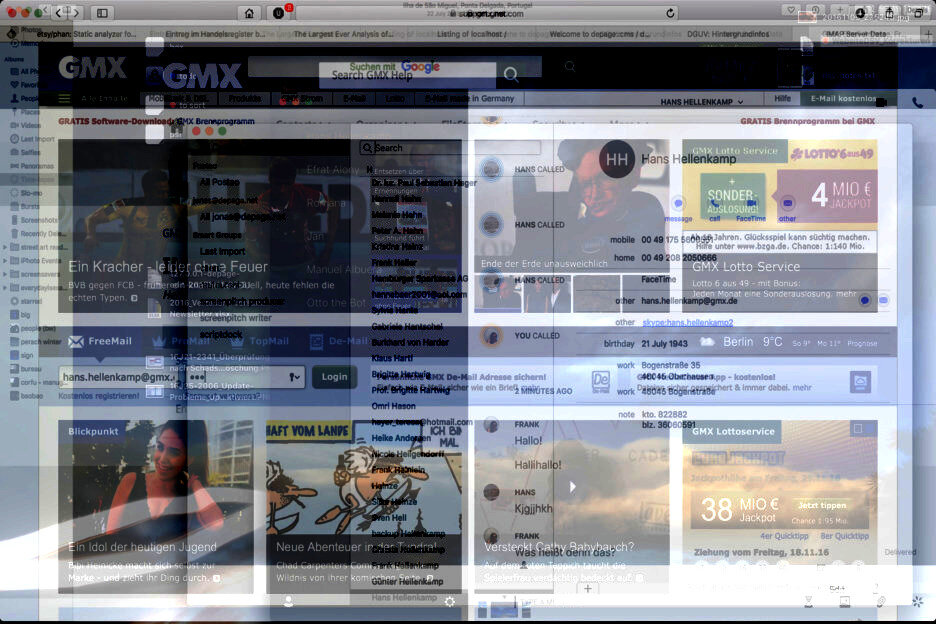Follow the Kostenlos registrieren link
936x624 pixels.
[x=98, y=395]
